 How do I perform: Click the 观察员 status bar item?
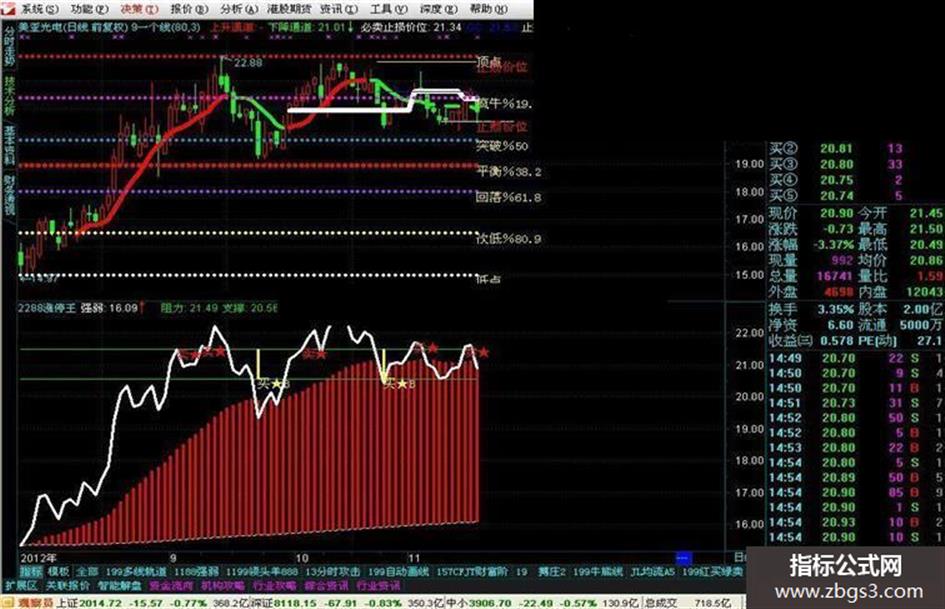[x=35, y=602]
